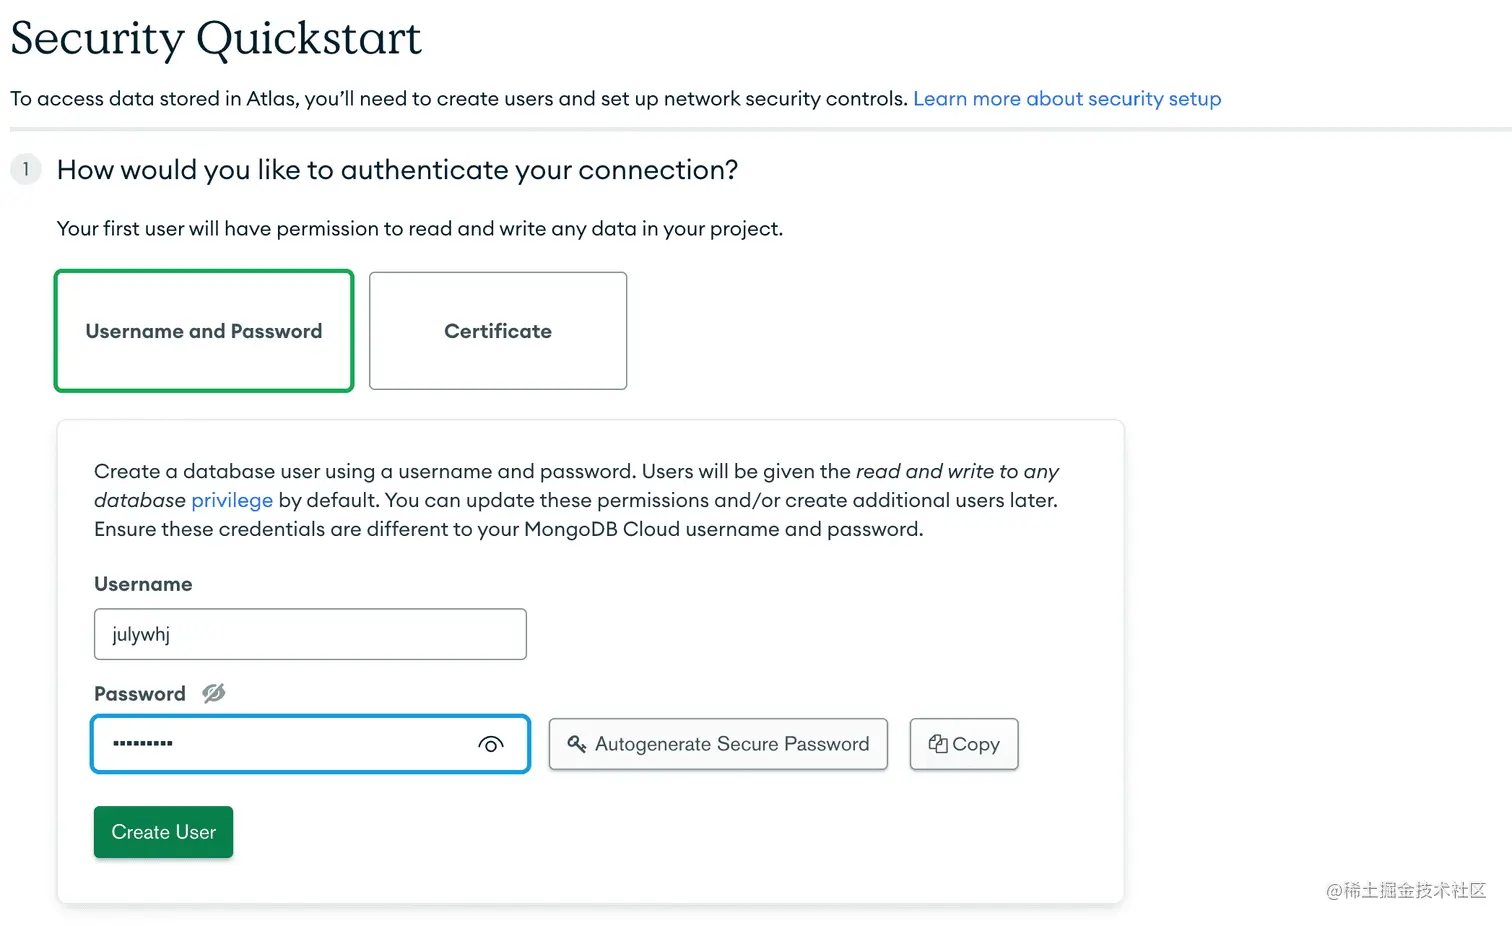Click the crossed-out eye icon beside the Password label
The width and height of the screenshot is (1512, 926).
(x=214, y=693)
